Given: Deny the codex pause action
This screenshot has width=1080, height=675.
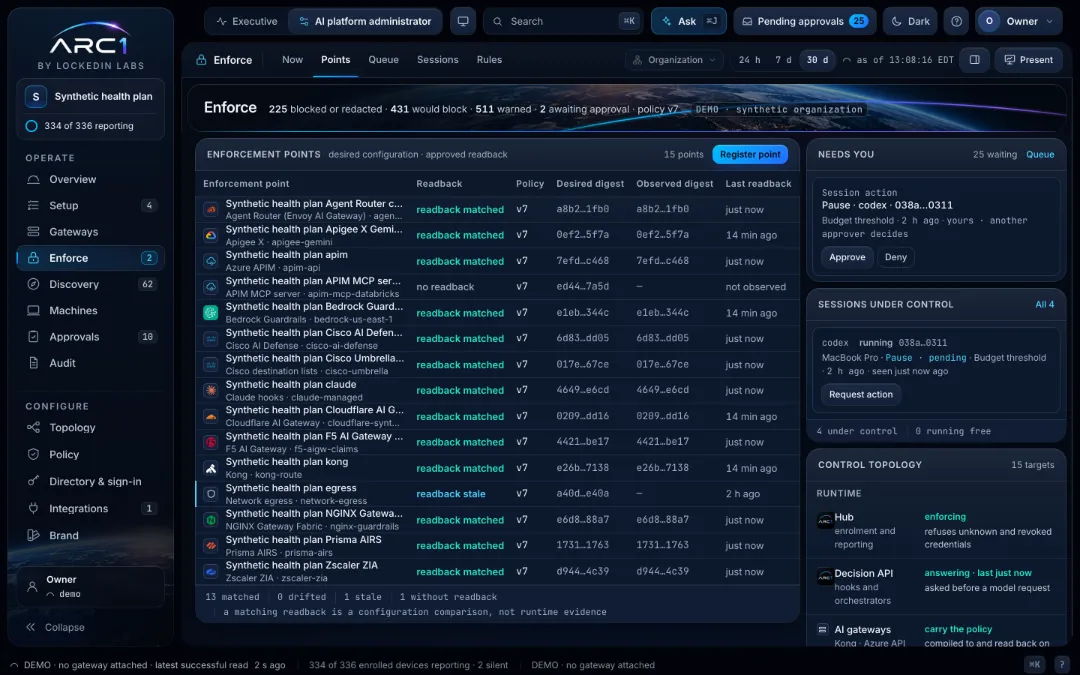Looking at the screenshot, I should coord(895,257).
